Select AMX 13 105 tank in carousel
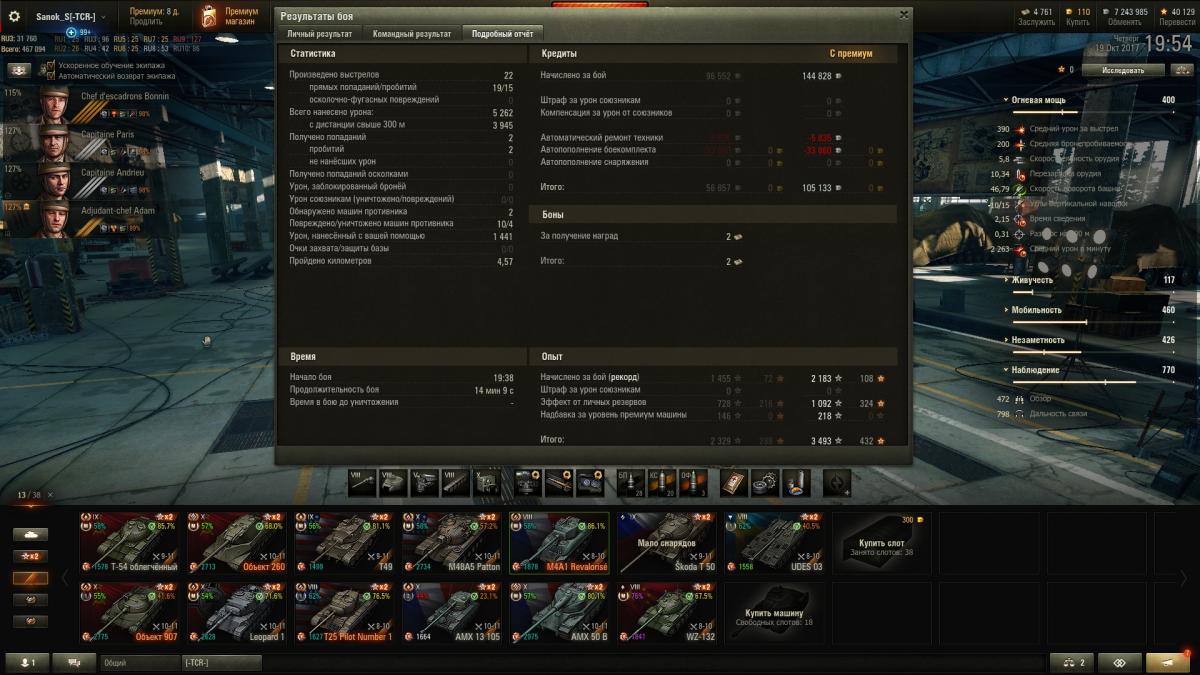 click(x=452, y=612)
